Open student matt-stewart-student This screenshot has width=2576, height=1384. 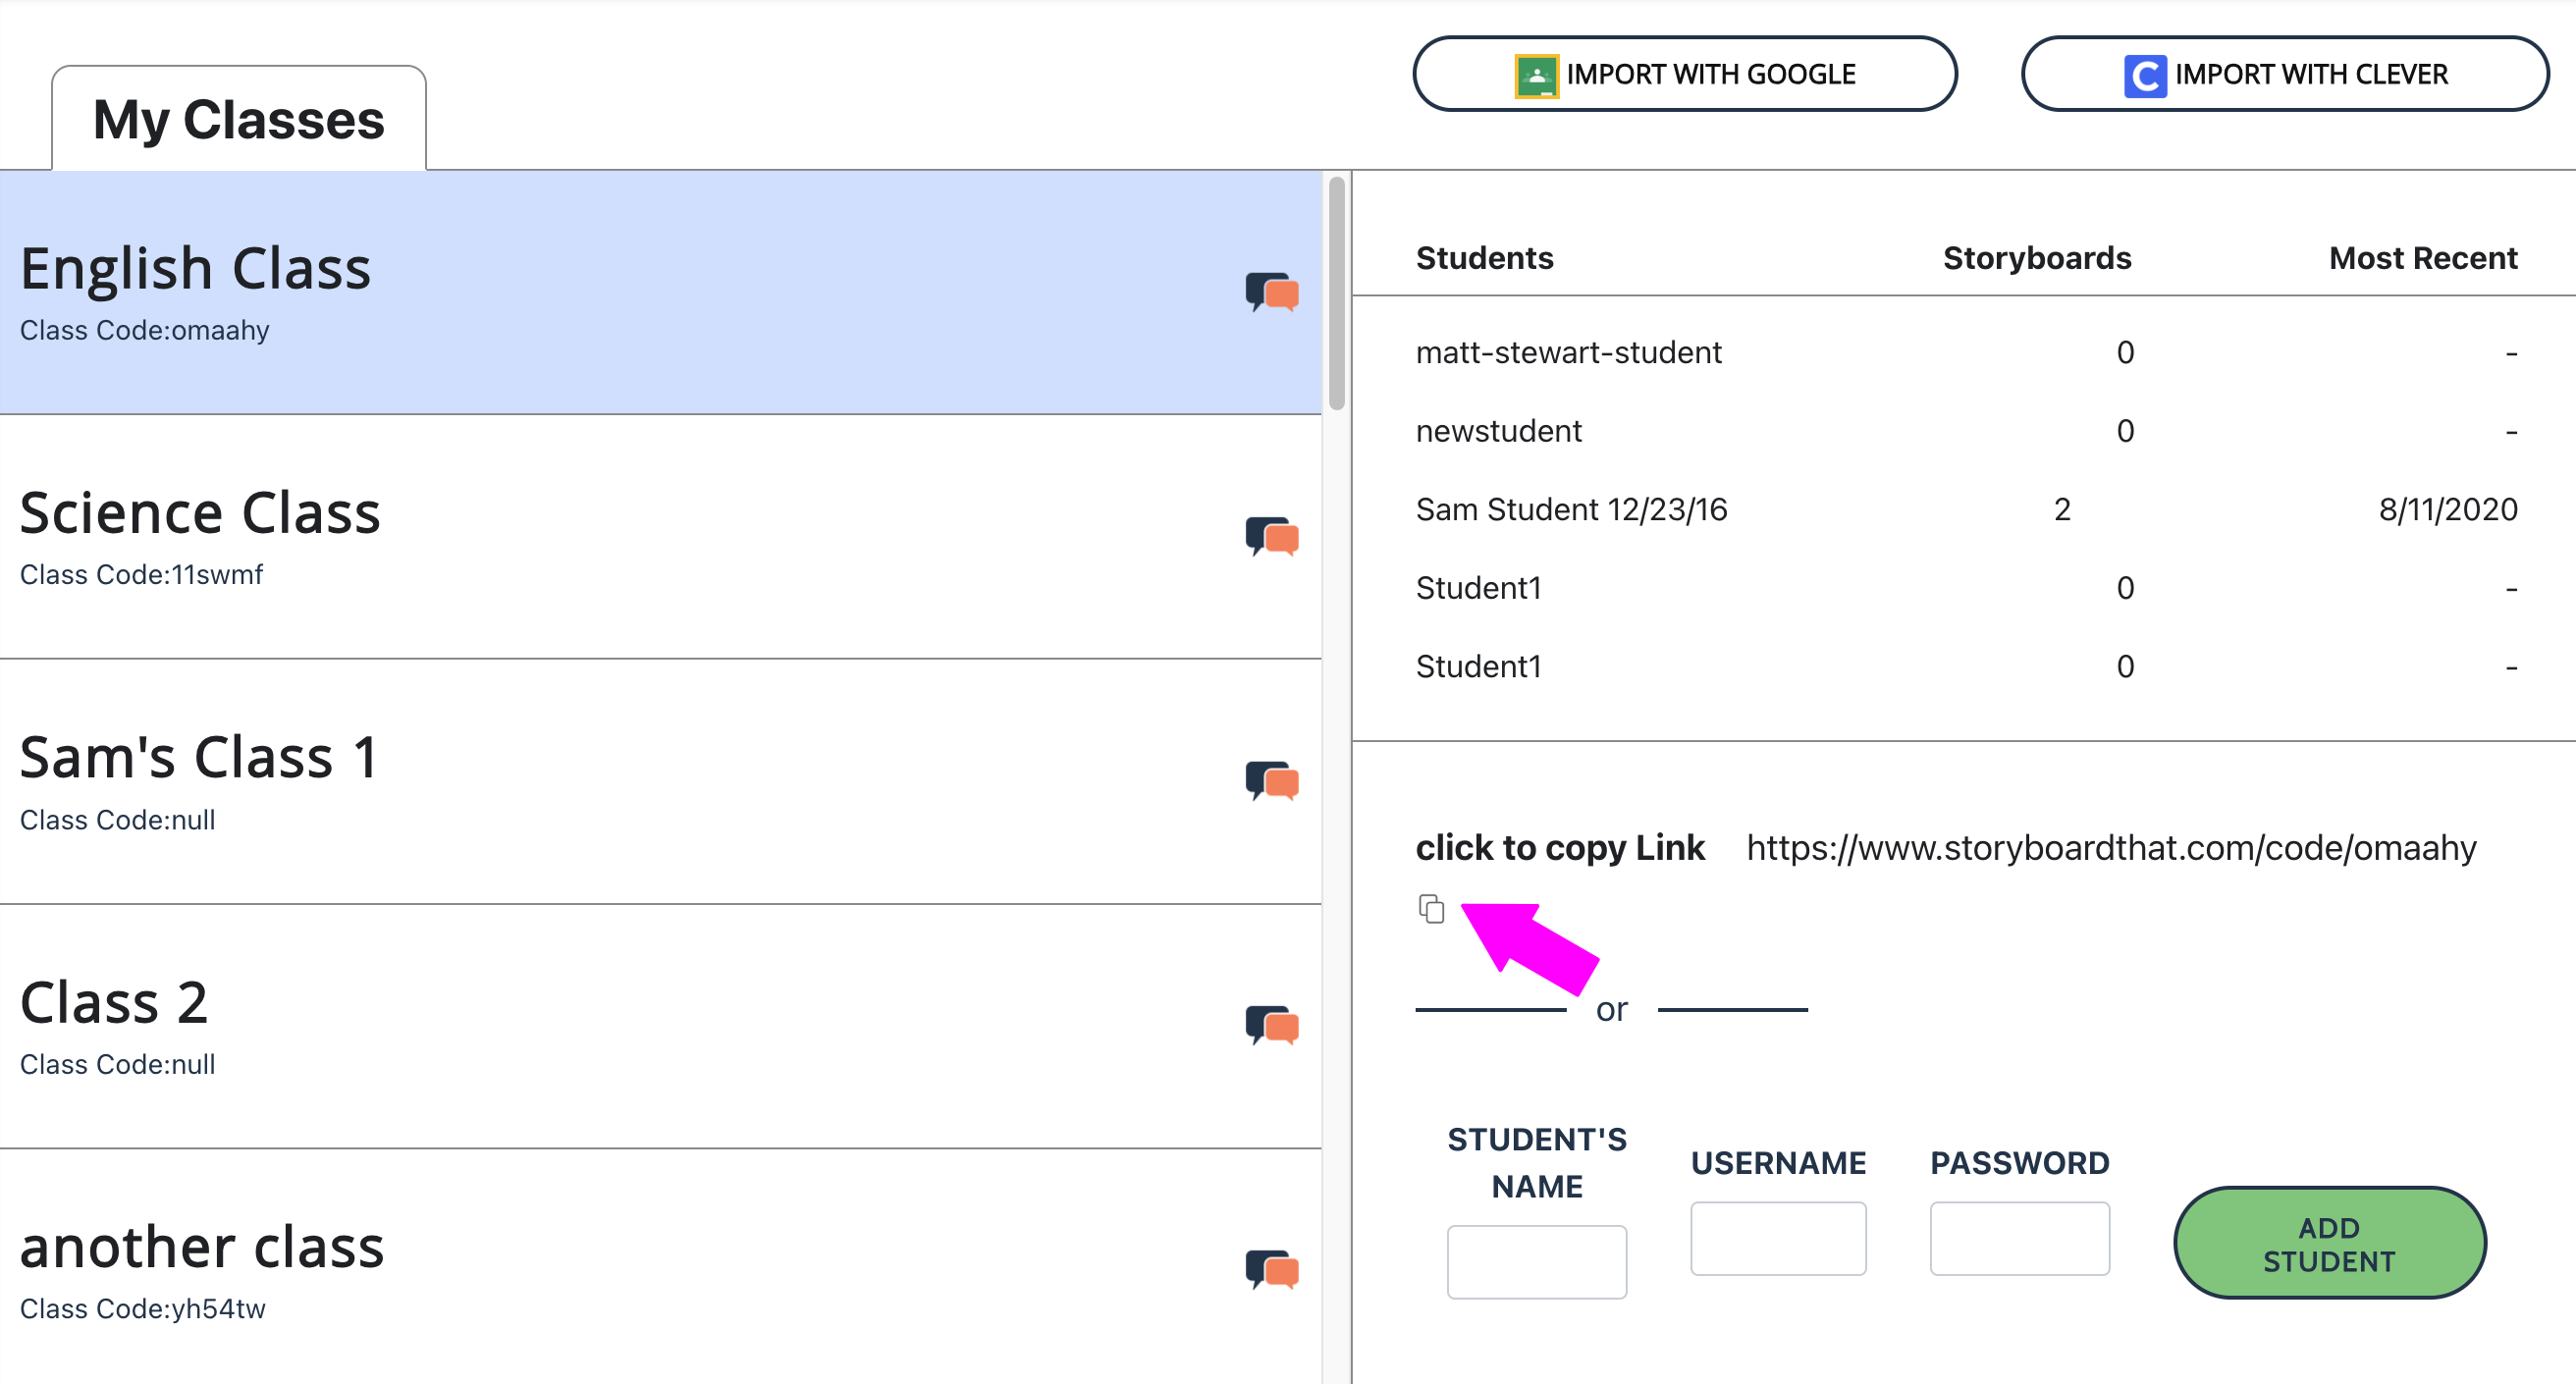1568,352
